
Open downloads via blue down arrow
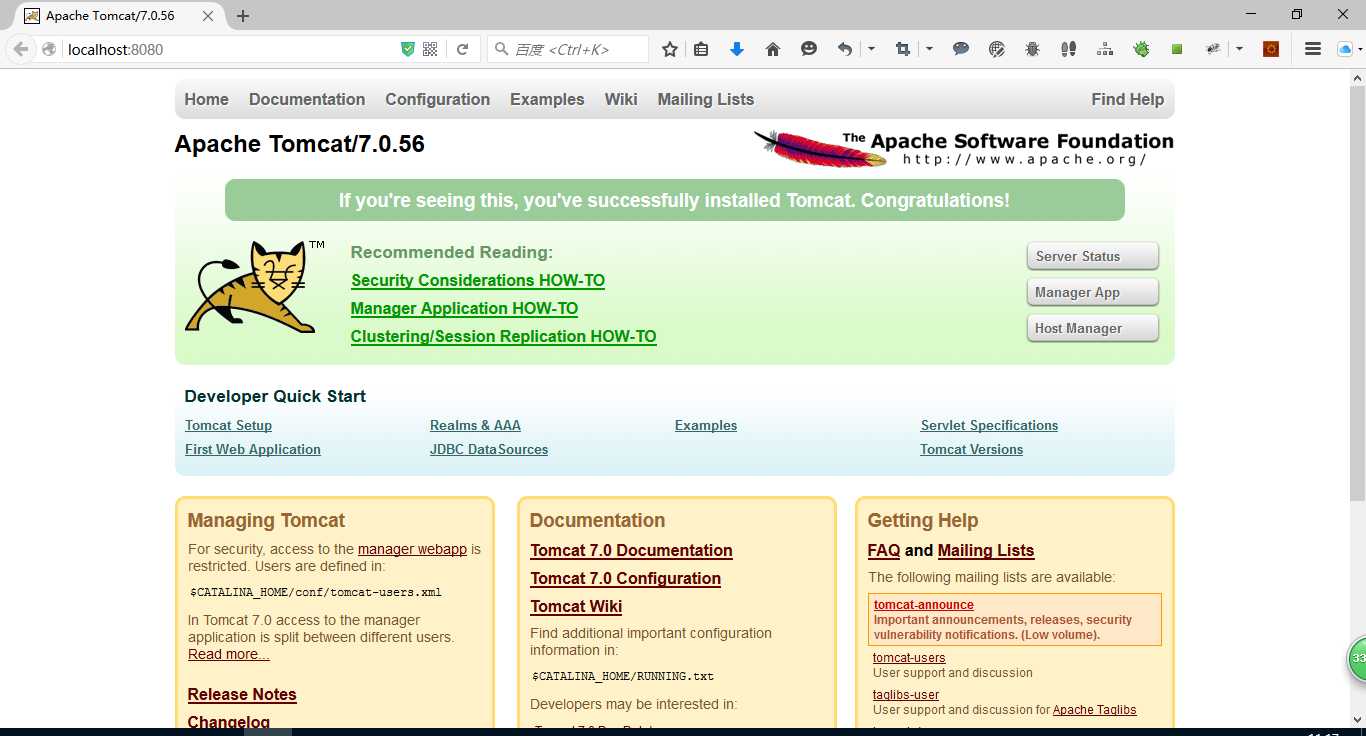click(x=737, y=49)
